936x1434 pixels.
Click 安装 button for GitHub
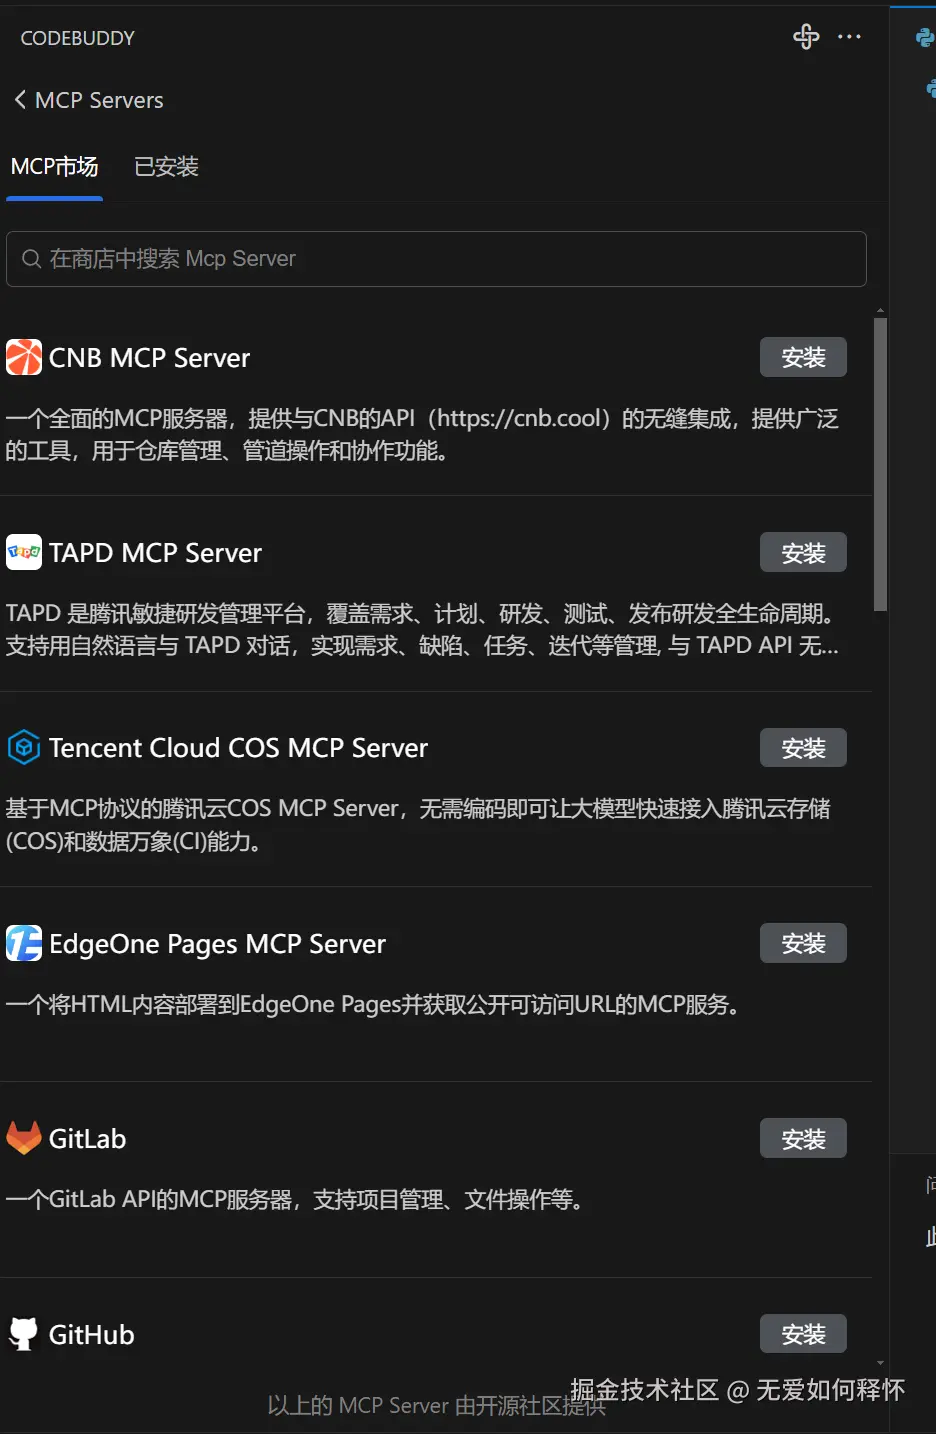(x=803, y=1333)
